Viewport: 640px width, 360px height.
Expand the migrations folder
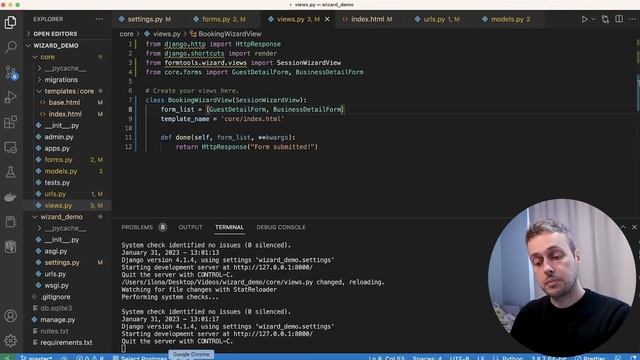pyautogui.click(x=61, y=80)
